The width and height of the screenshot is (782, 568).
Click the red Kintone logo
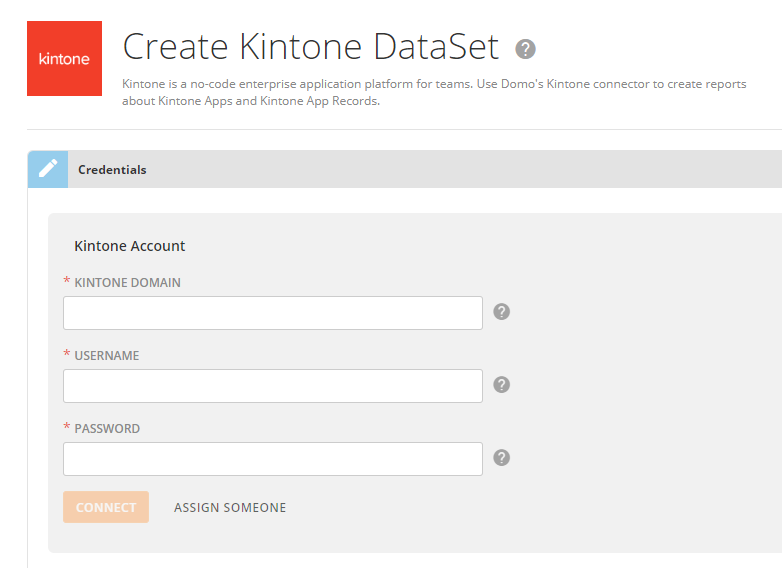click(x=64, y=58)
